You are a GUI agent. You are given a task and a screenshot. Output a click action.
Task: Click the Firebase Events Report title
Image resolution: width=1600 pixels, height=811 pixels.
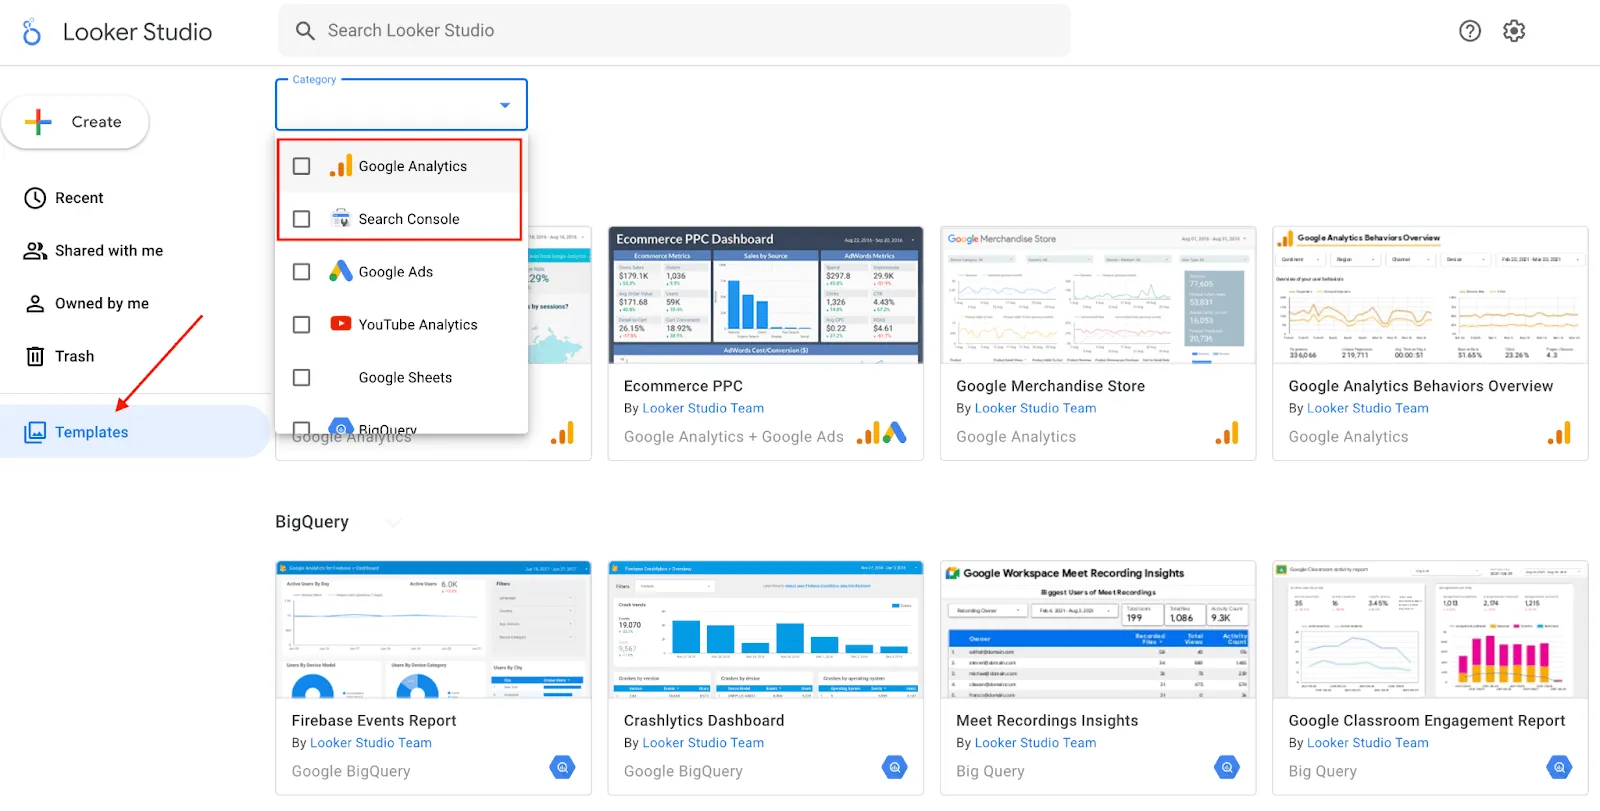374,720
